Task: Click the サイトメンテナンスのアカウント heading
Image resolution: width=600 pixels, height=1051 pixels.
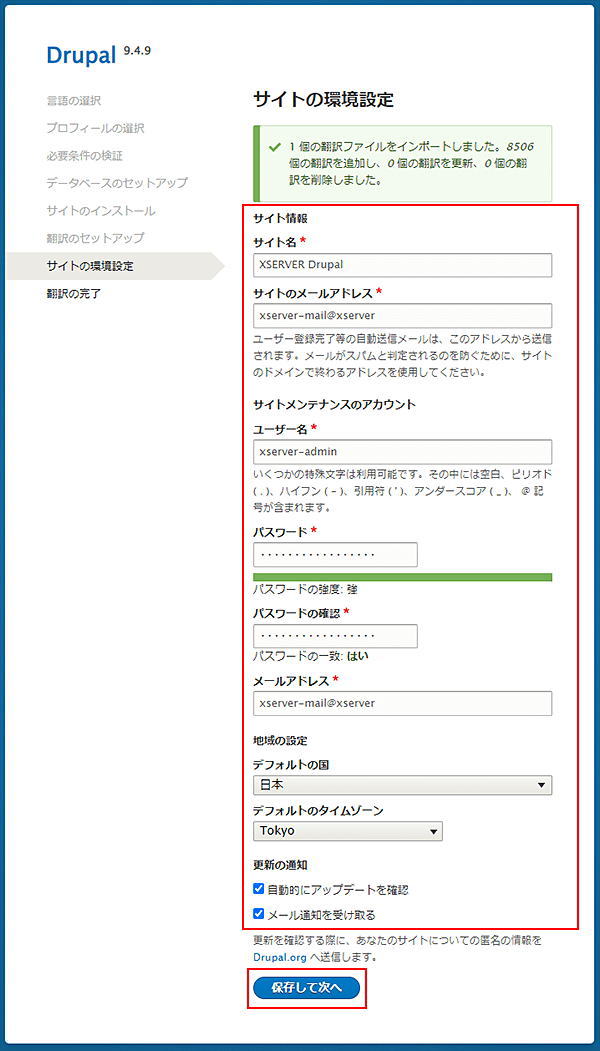Action: (x=335, y=404)
